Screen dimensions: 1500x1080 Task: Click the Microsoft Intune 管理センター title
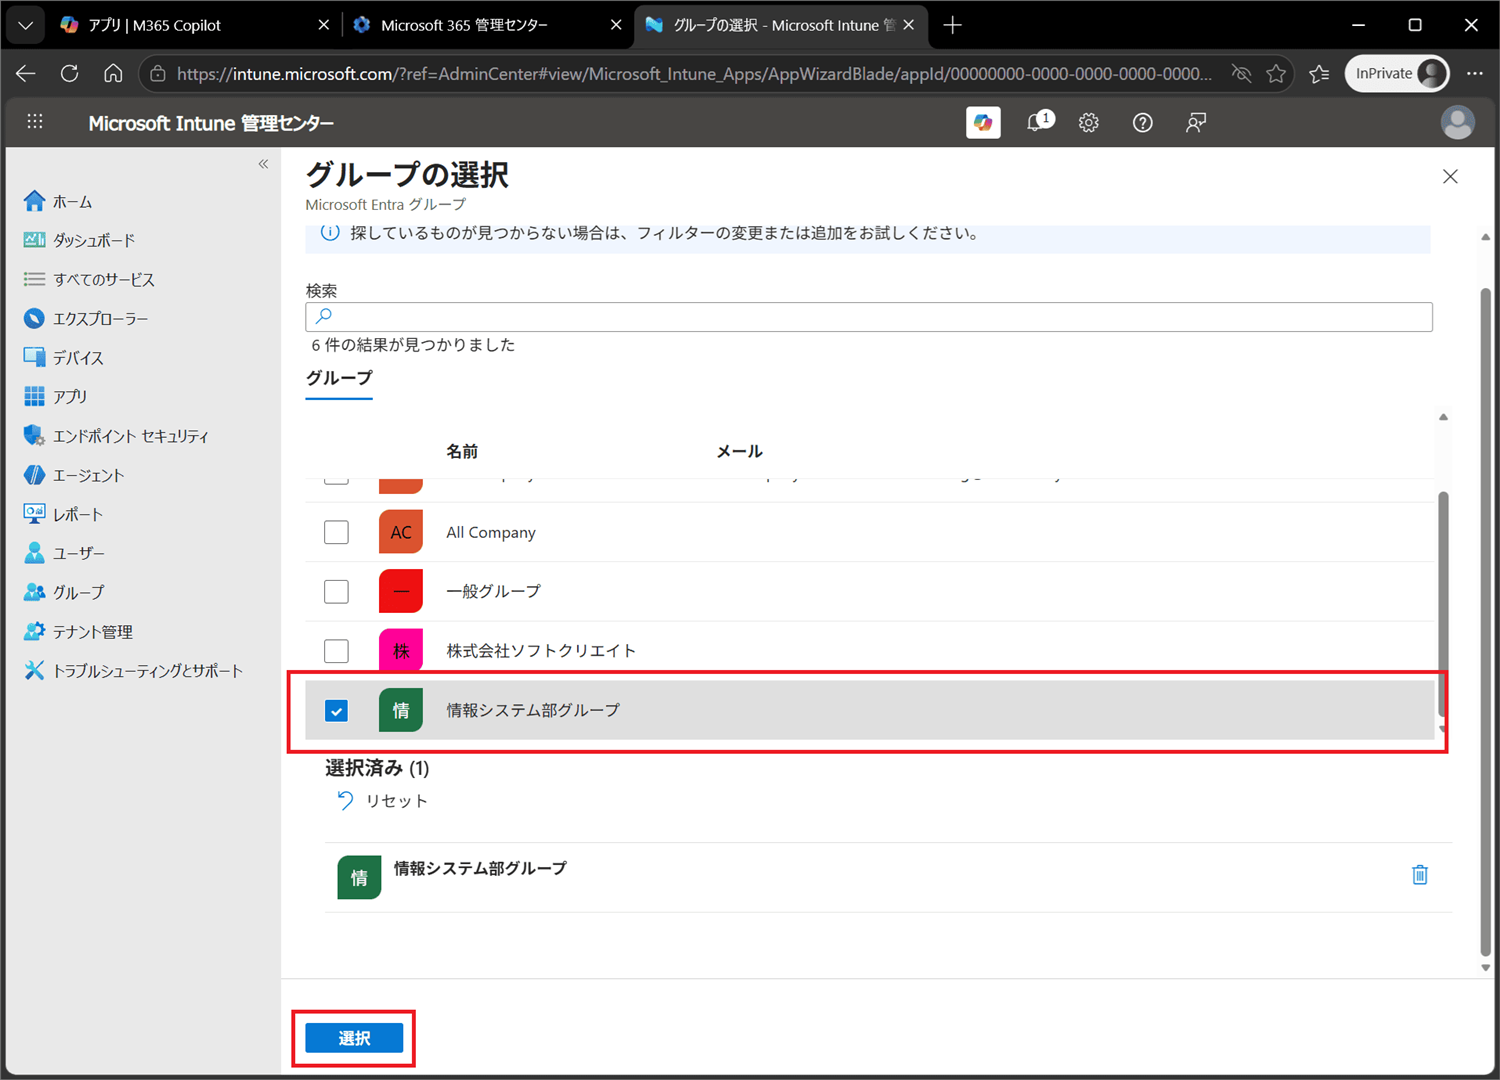coord(211,123)
